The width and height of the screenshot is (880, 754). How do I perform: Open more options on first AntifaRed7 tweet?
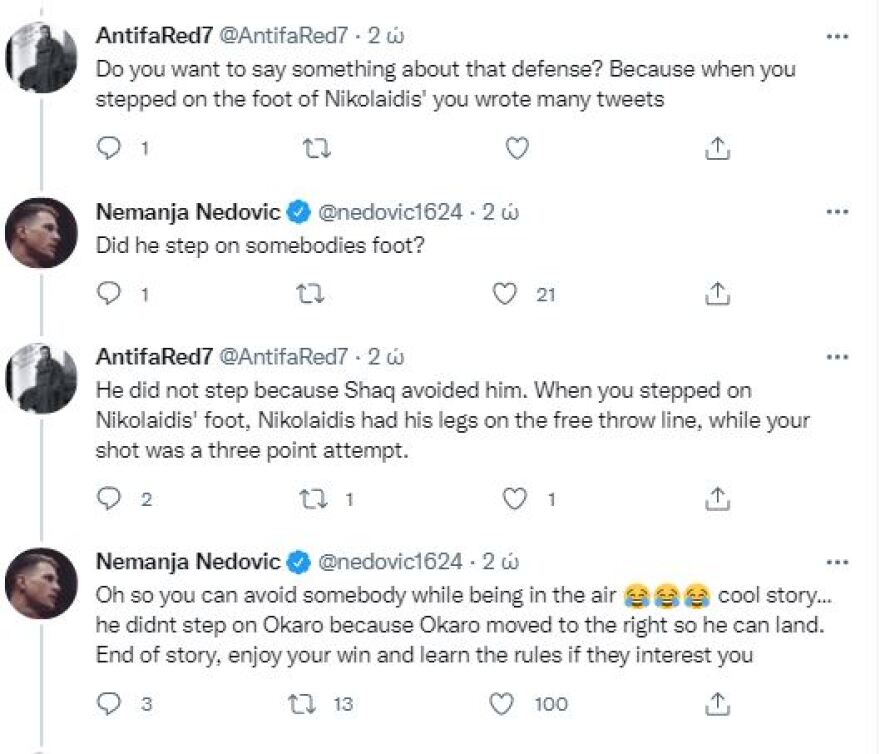pyautogui.click(x=836, y=36)
